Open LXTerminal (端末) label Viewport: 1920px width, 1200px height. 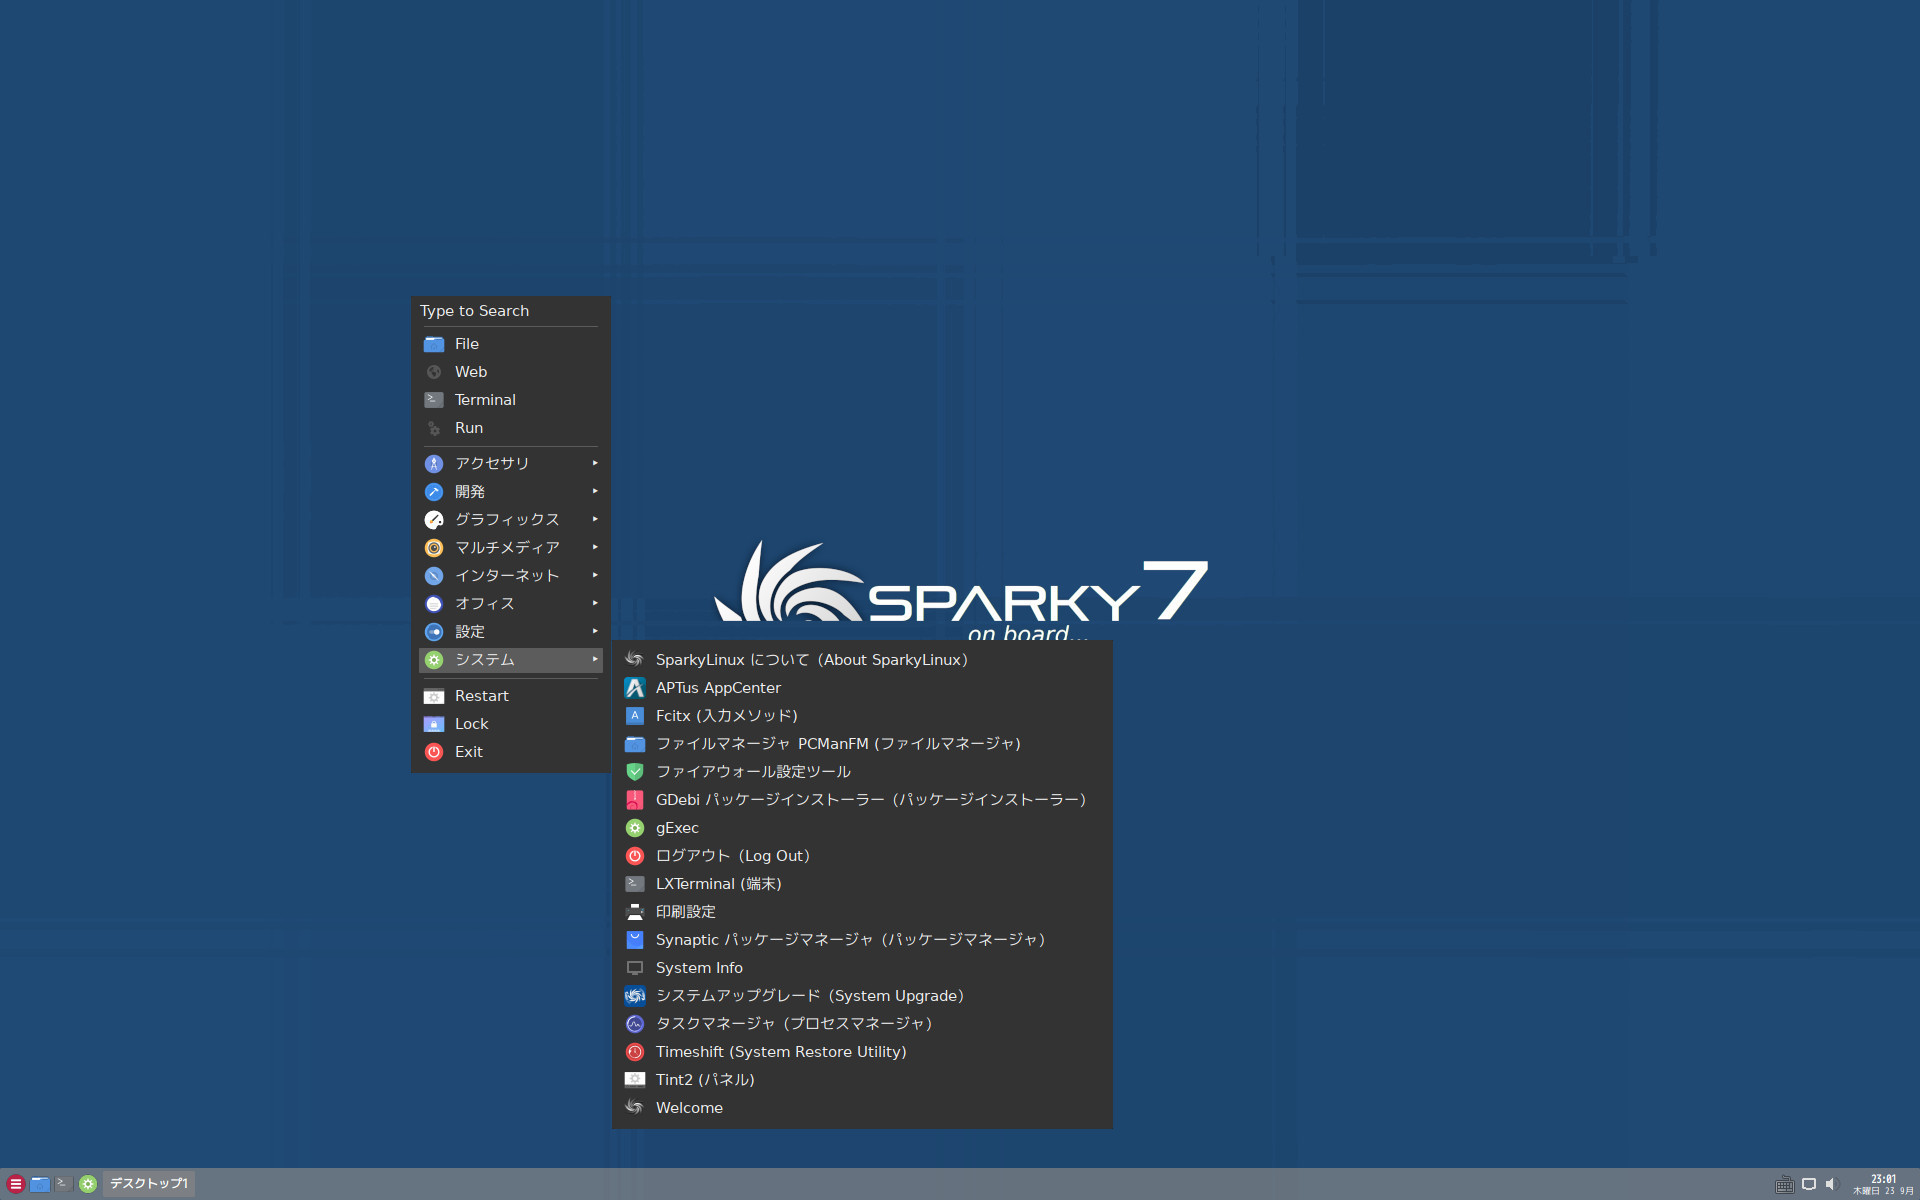coord(719,884)
